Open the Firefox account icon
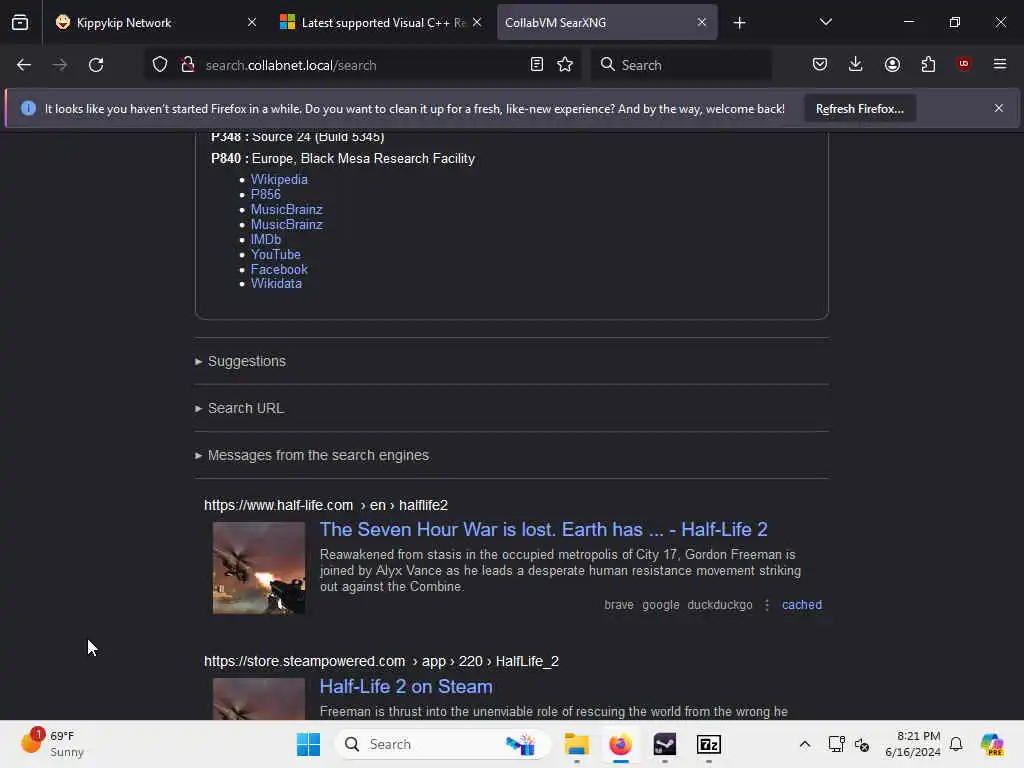The height and width of the screenshot is (768, 1024). tap(892, 64)
